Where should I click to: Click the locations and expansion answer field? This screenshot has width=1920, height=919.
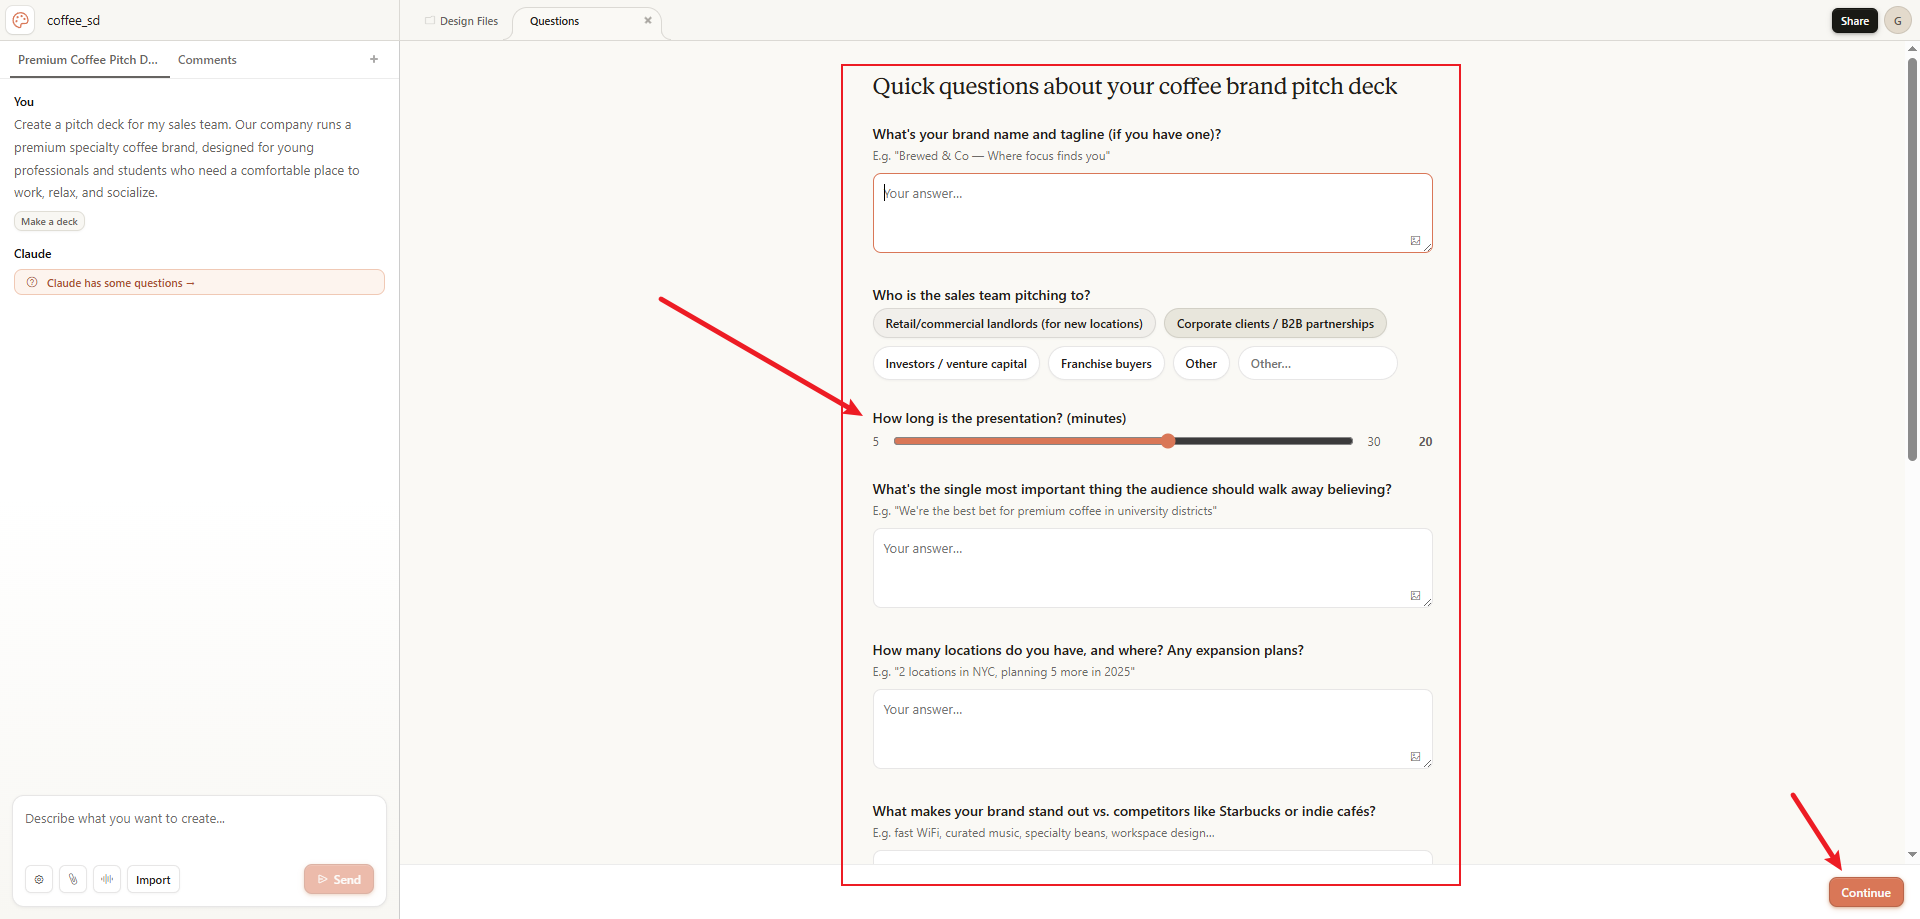click(x=1152, y=729)
